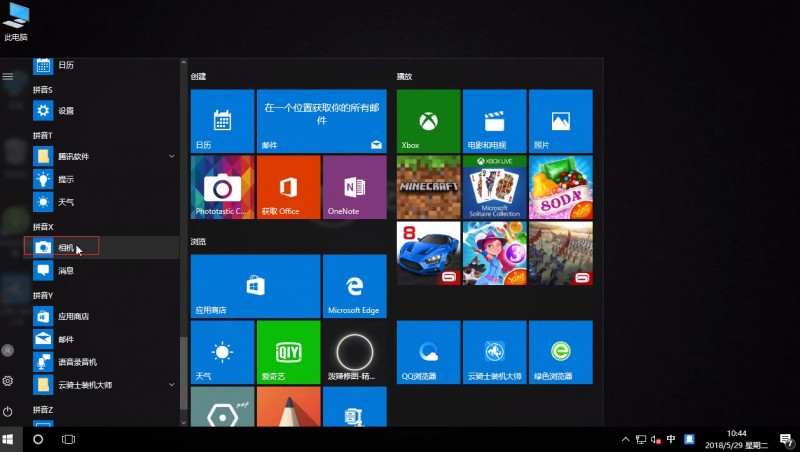Open the power options button
Screen dimensions: 800x452
tap(8, 411)
